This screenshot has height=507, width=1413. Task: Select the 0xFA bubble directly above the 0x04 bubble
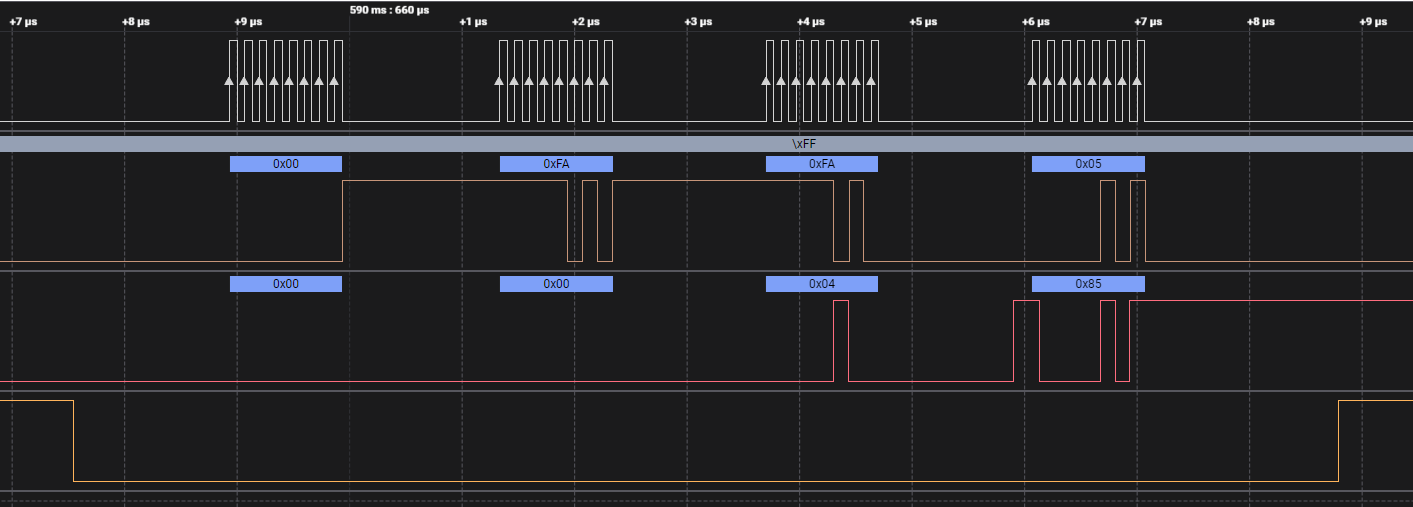point(821,164)
